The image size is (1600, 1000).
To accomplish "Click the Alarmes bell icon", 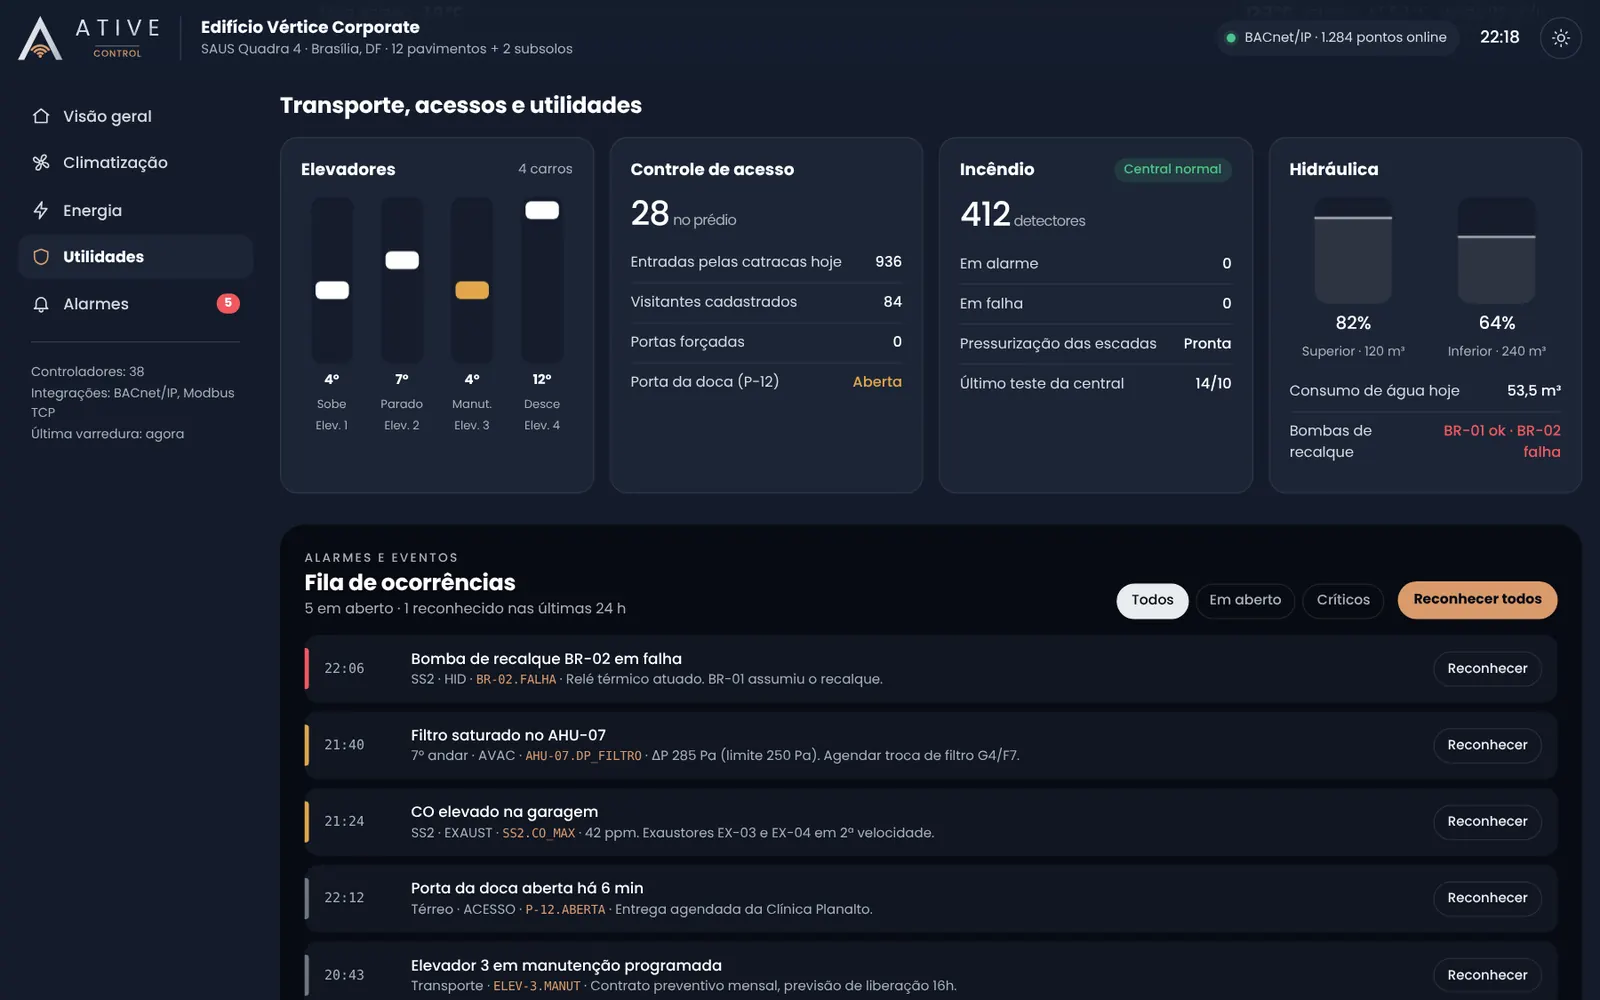I will click(x=41, y=304).
